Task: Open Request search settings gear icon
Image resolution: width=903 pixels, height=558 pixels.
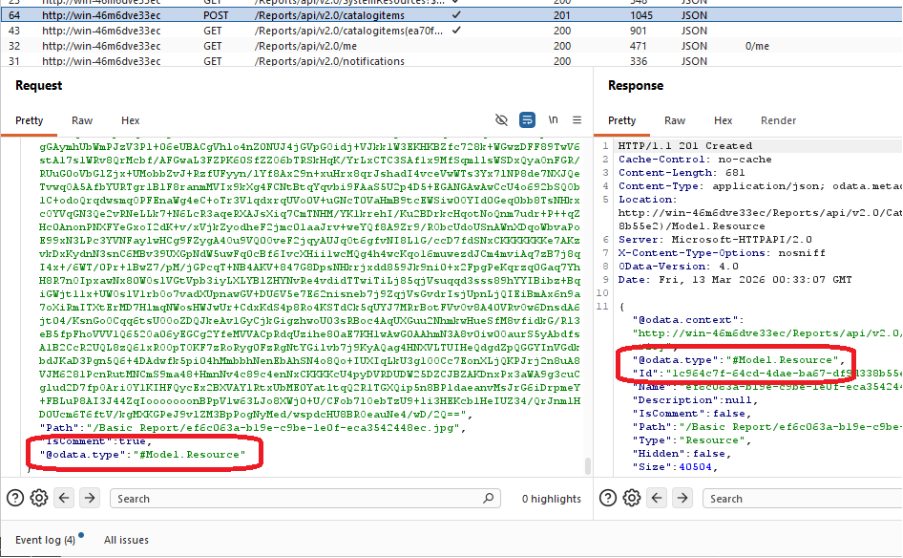Action: tap(39, 498)
